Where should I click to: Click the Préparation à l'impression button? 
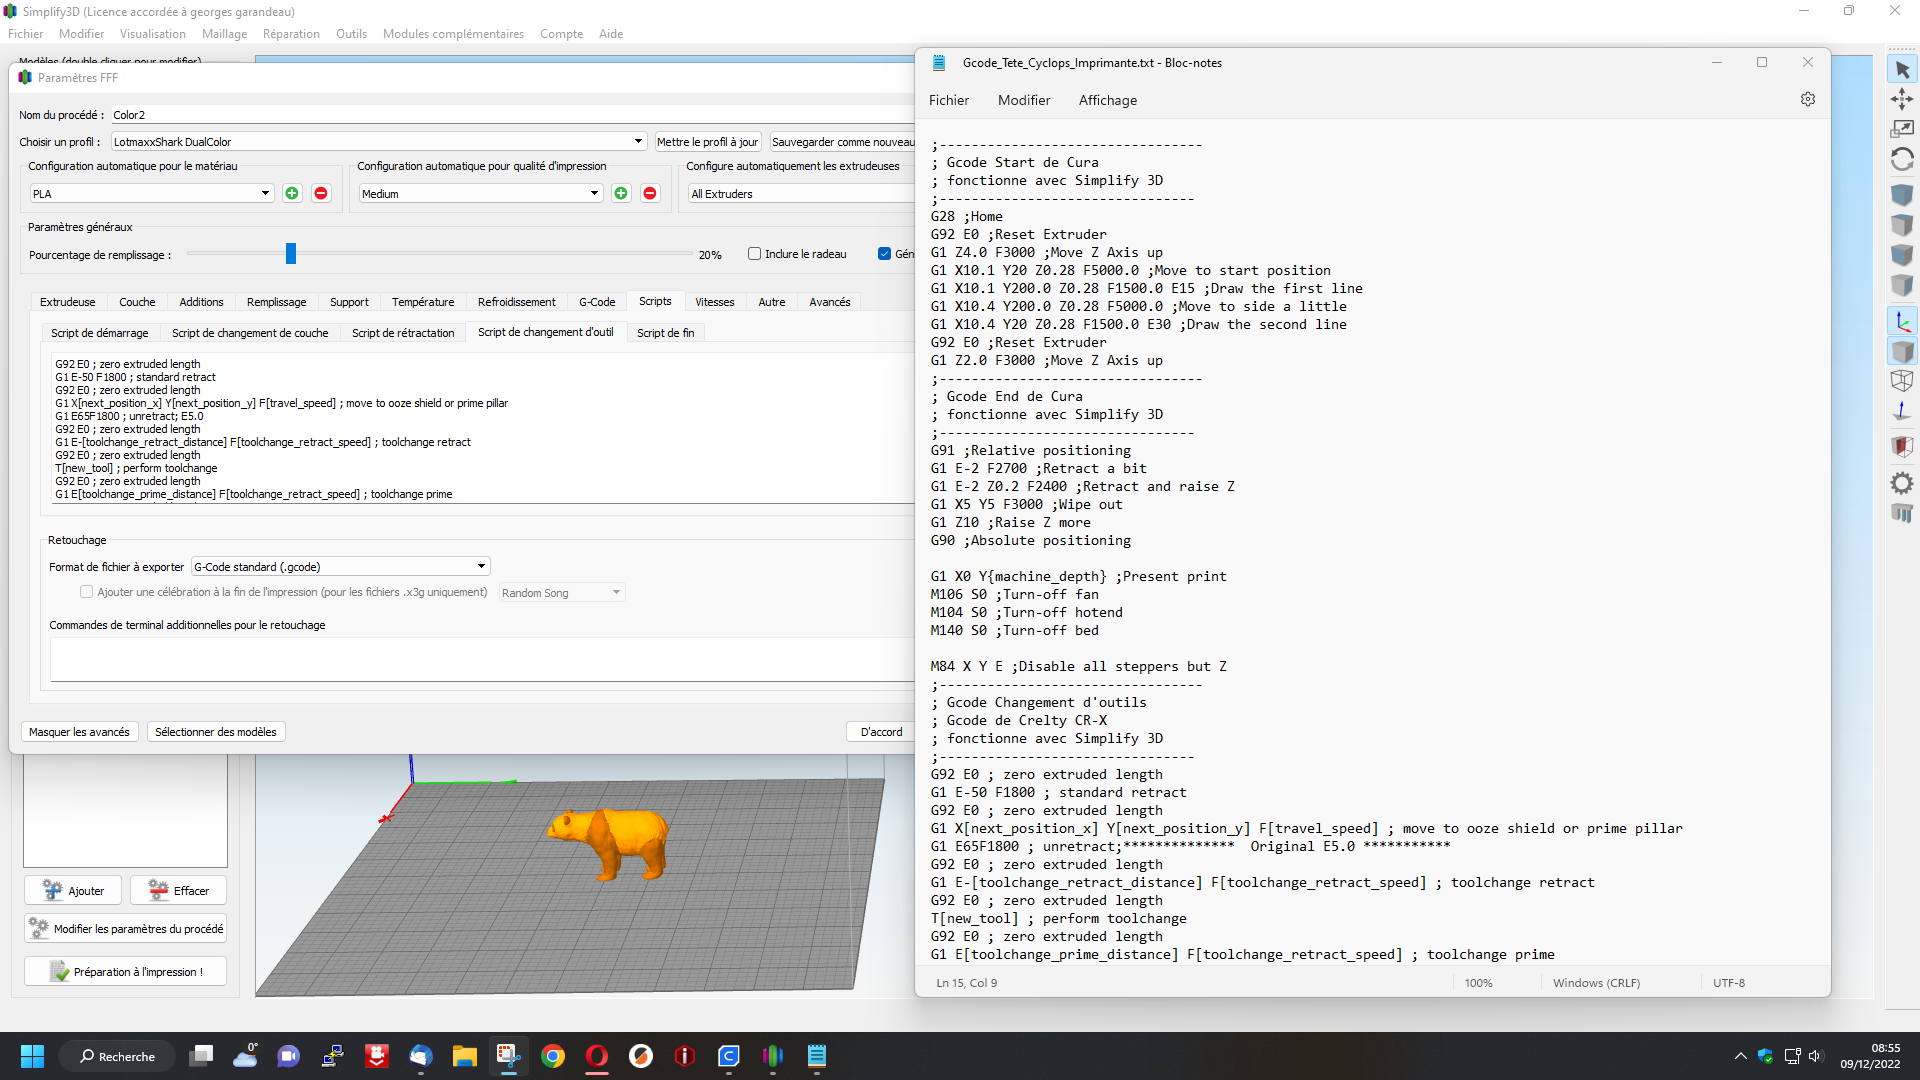click(x=126, y=971)
